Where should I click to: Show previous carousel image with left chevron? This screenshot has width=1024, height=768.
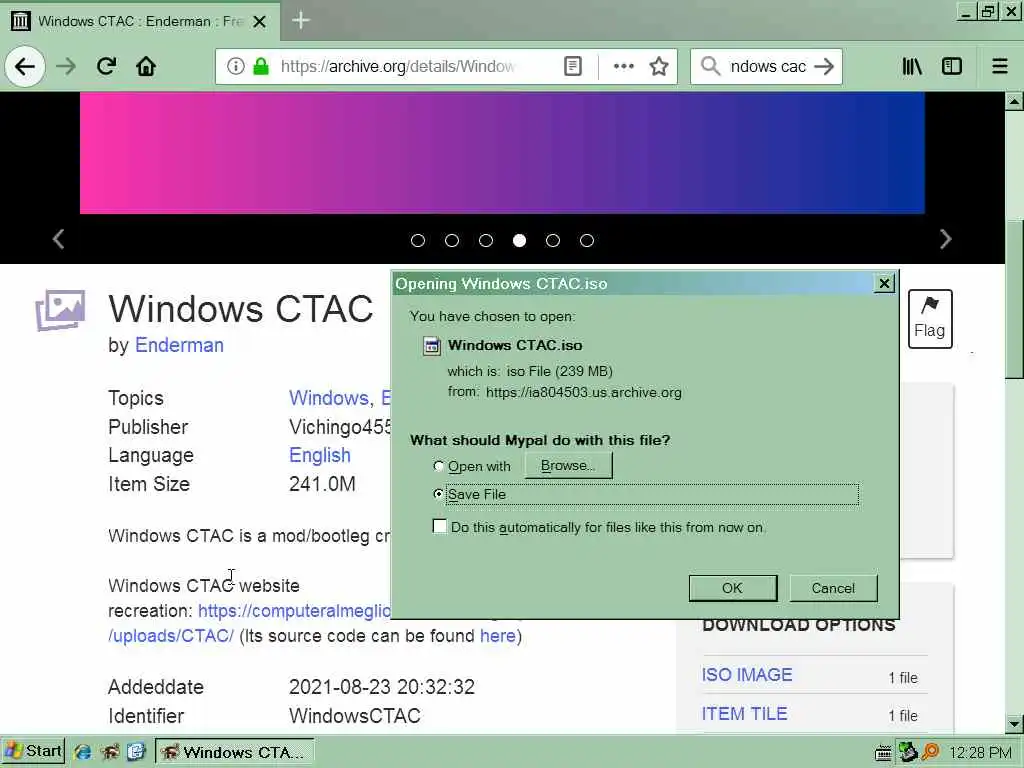[58, 239]
